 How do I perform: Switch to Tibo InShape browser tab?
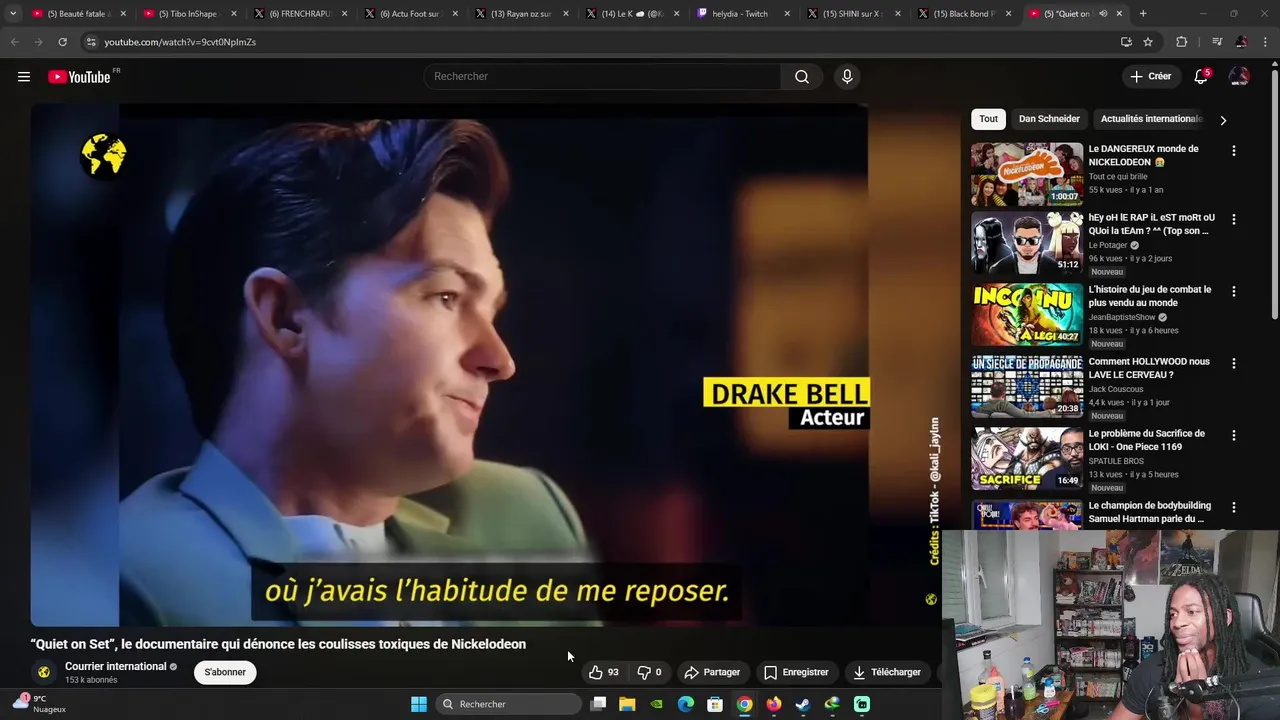(x=188, y=14)
